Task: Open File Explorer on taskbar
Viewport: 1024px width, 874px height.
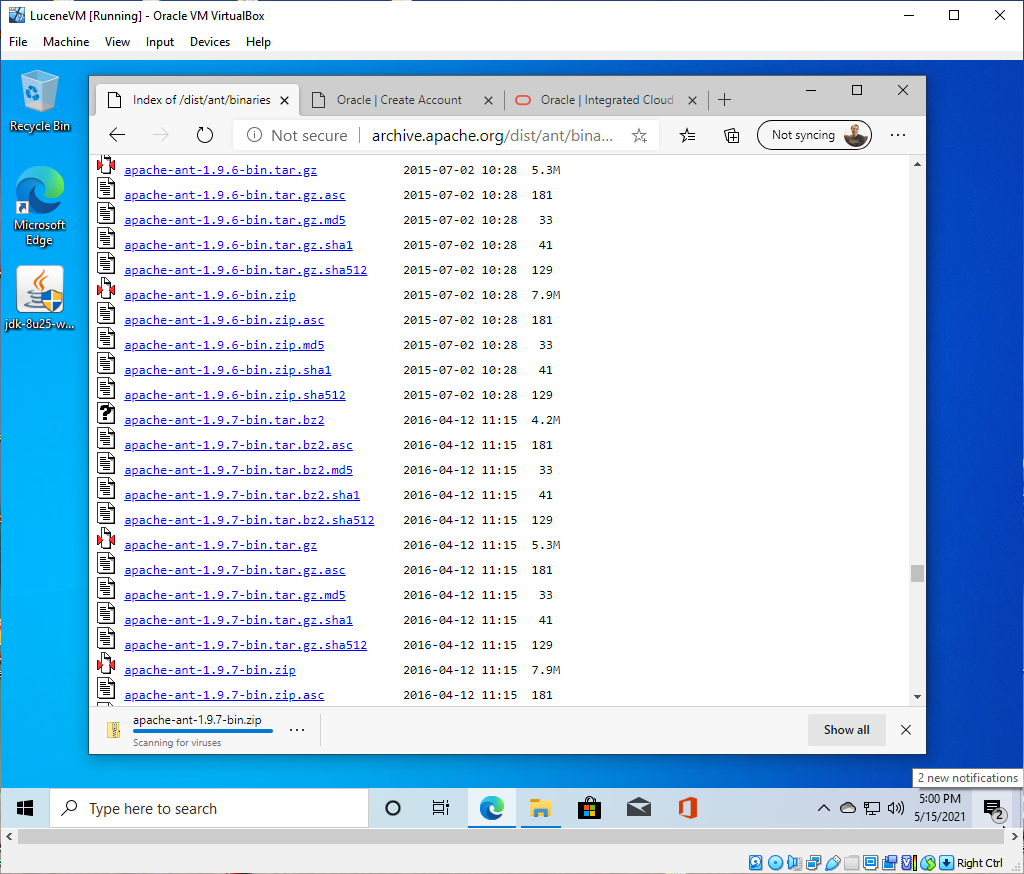Action: (x=540, y=808)
